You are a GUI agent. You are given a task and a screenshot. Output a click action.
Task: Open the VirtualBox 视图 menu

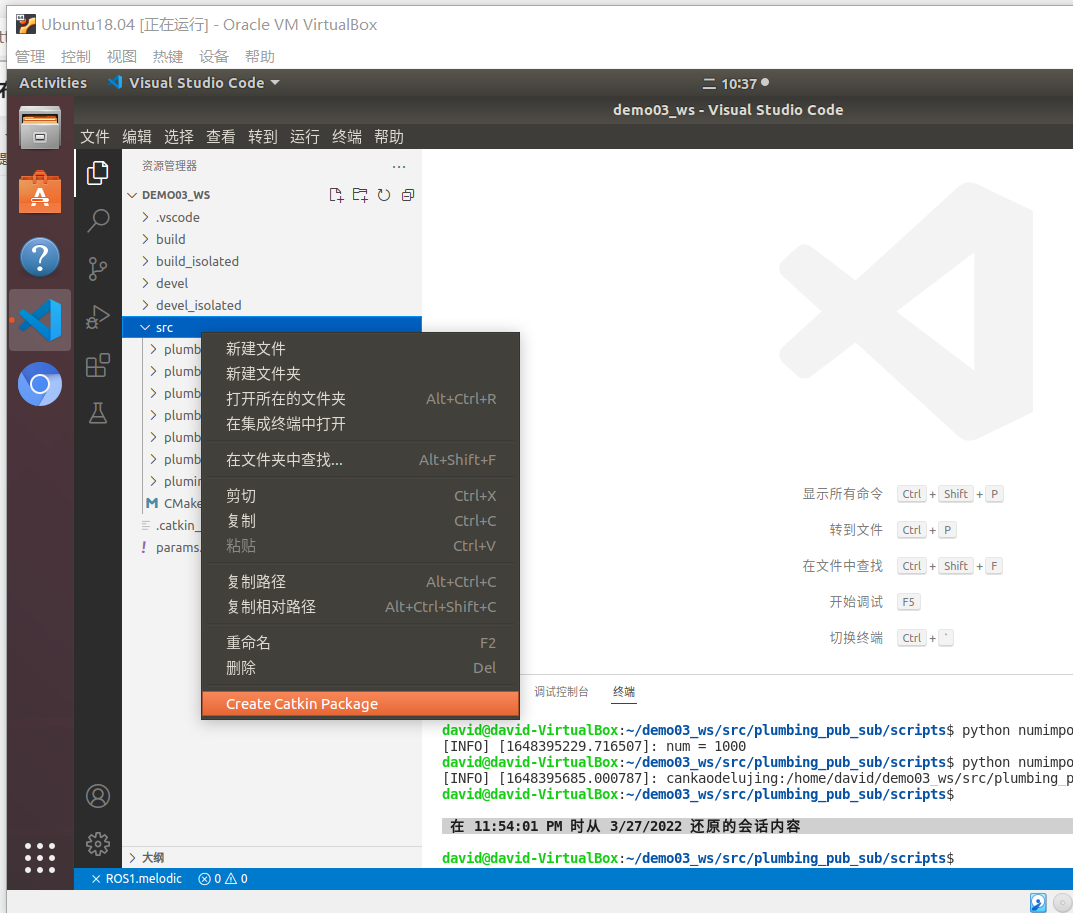122,57
